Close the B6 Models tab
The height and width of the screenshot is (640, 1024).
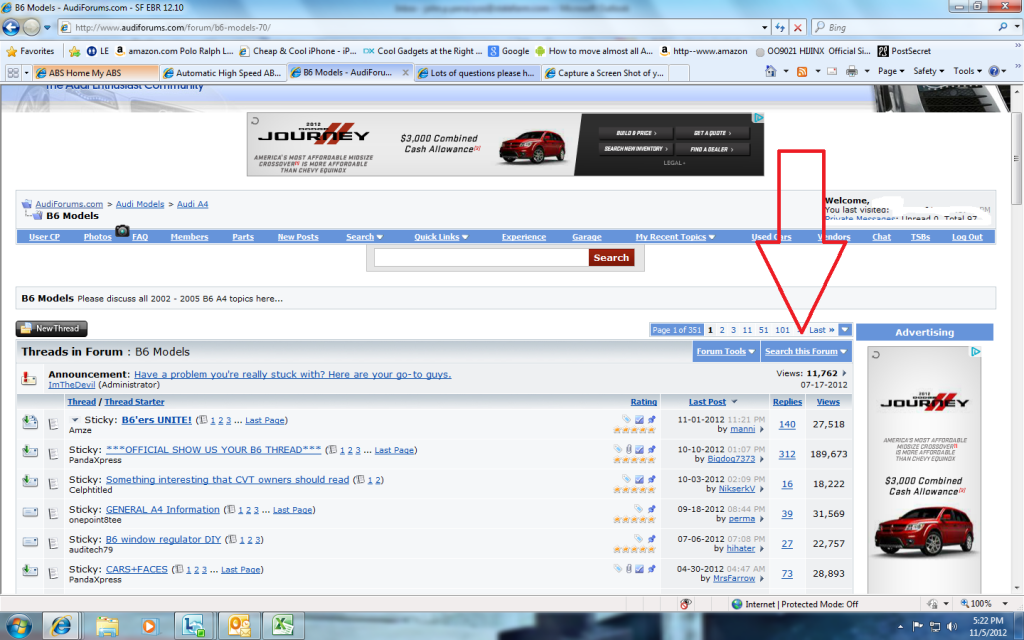(406, 72)
